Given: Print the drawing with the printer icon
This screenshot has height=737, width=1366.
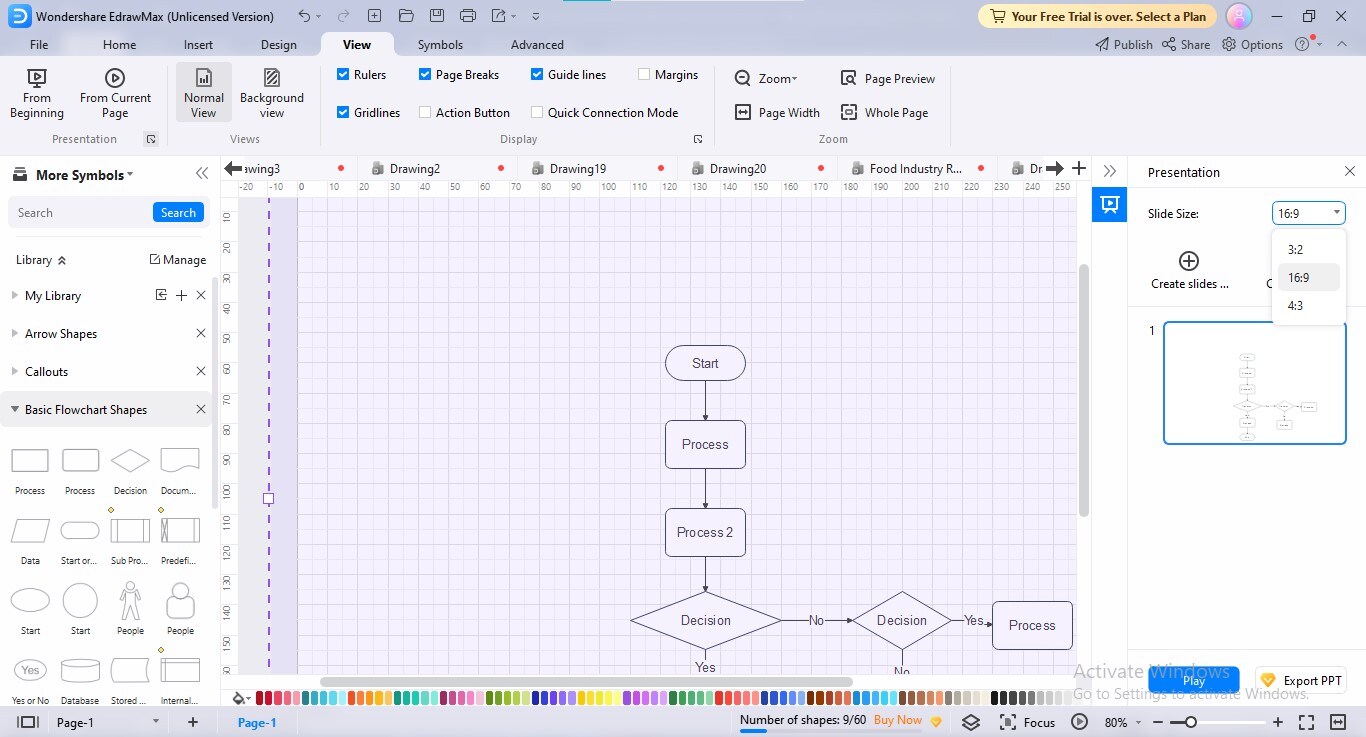Looking at the screenshot, I should pos(468,16).
